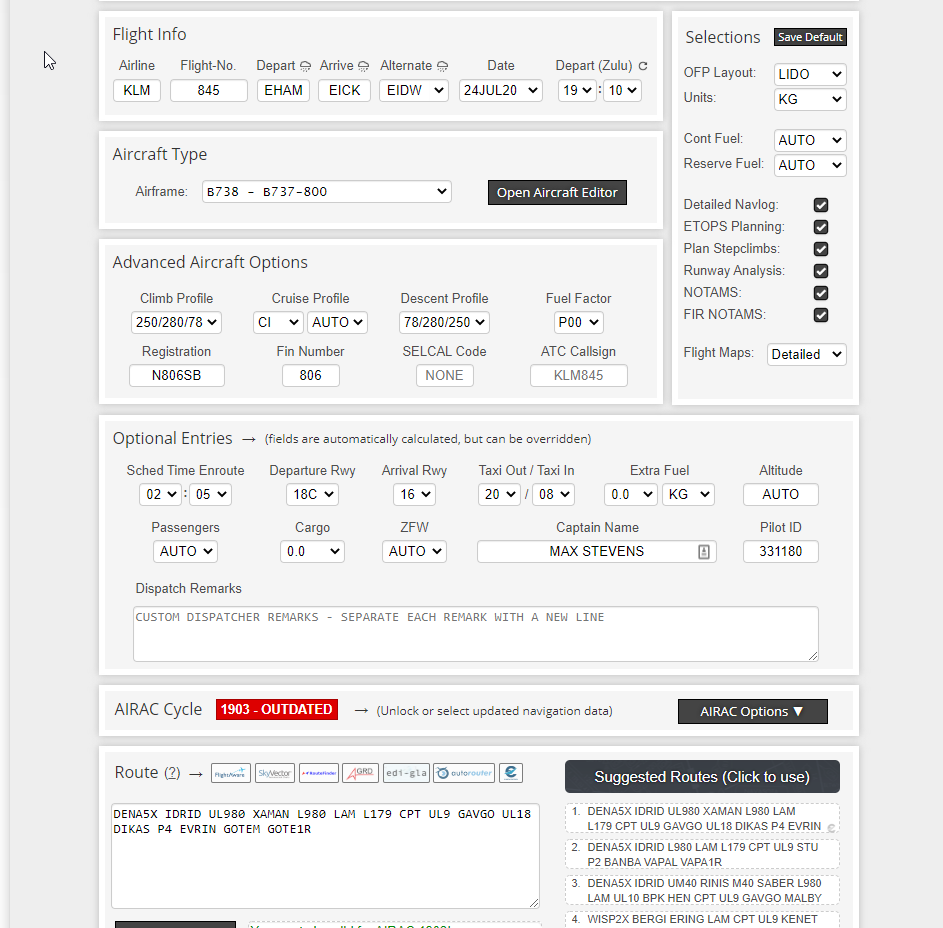Viewport: 943px width, 928px height.
Task: Click the Open Aircraft Editor button
Action: tap(557, 192)
